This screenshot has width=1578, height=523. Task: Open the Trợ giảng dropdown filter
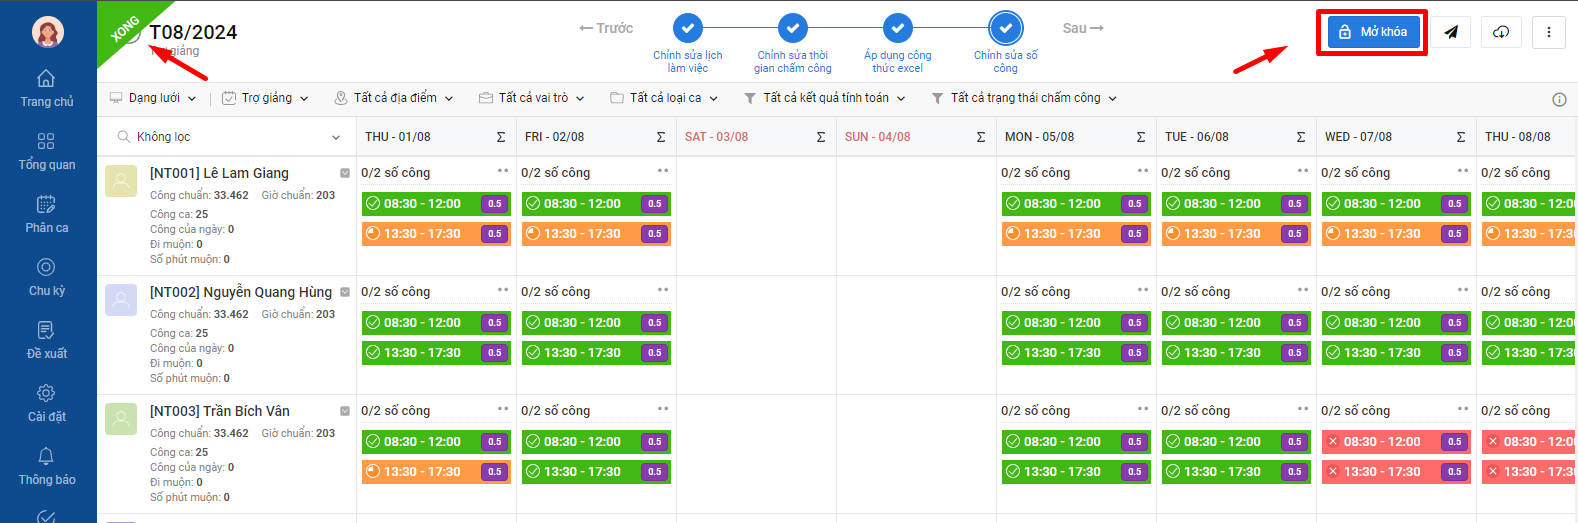pos(265,98)
